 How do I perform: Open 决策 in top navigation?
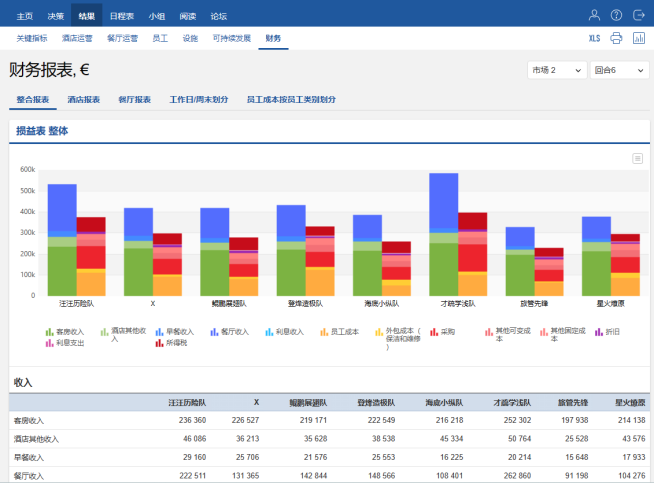click(x=55, y=16)
